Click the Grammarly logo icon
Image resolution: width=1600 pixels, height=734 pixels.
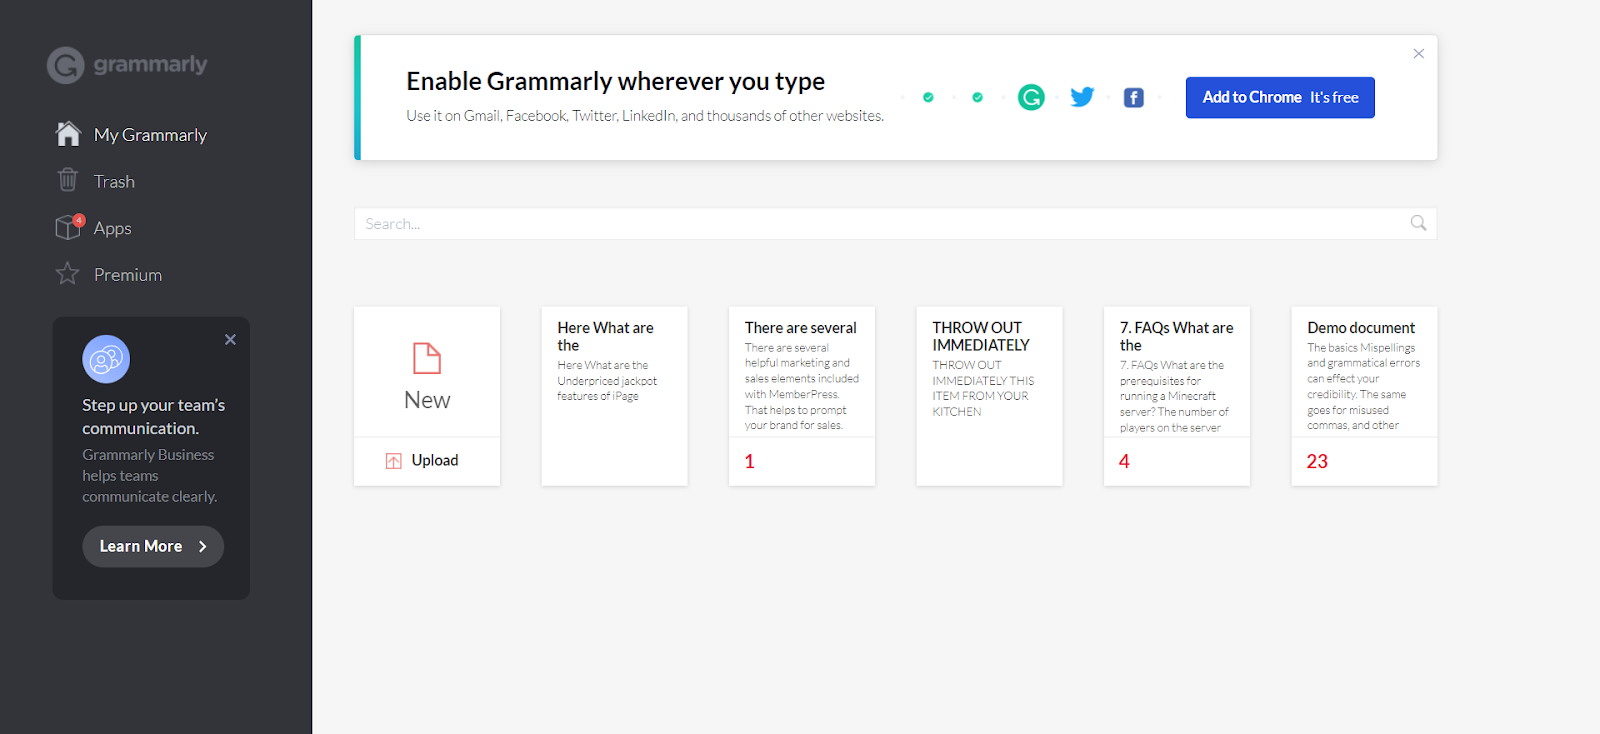click(x=66, y=66)
